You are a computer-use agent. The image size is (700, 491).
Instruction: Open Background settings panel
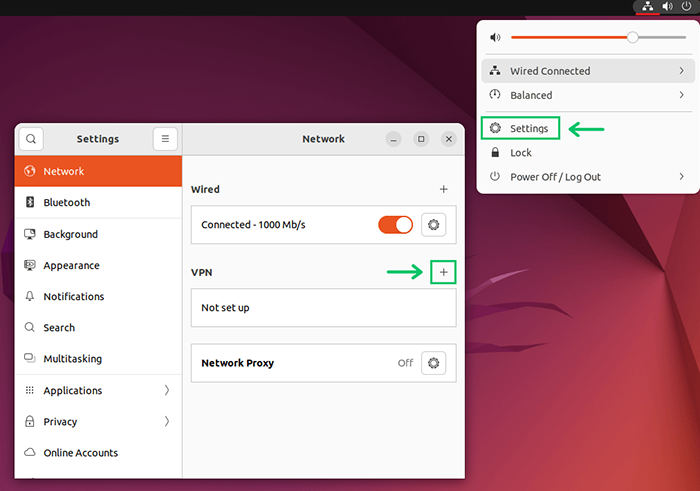[x=98, y=234]
